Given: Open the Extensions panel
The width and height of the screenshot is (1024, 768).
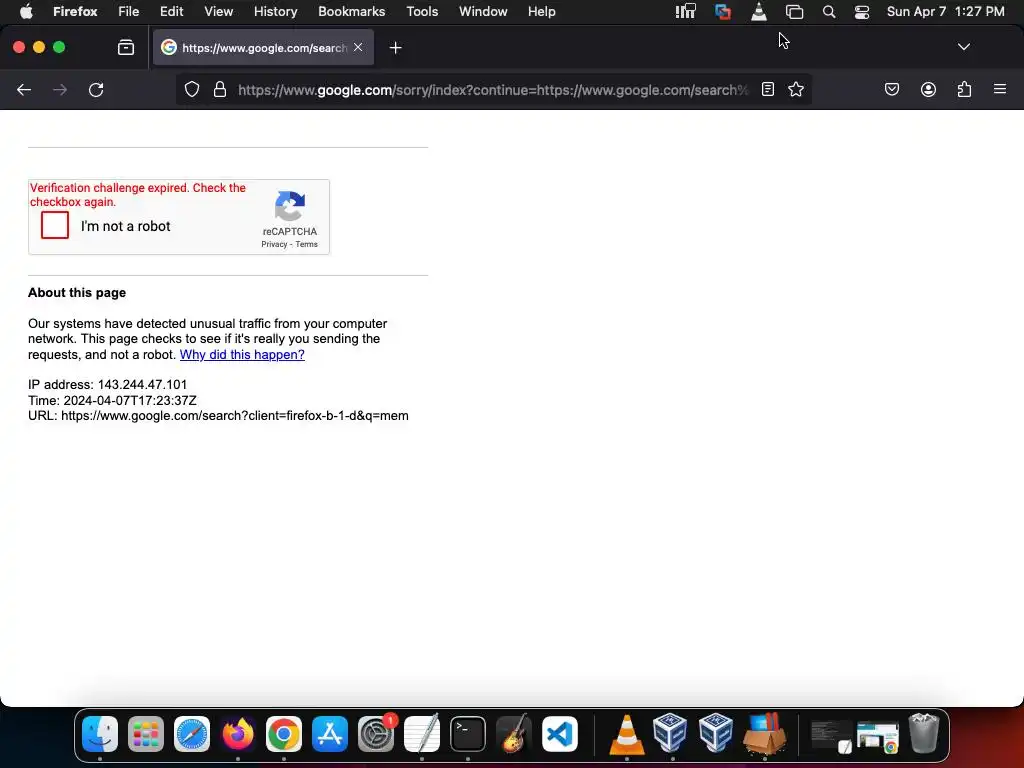Looking at the screenshot, I should point(965,89).
